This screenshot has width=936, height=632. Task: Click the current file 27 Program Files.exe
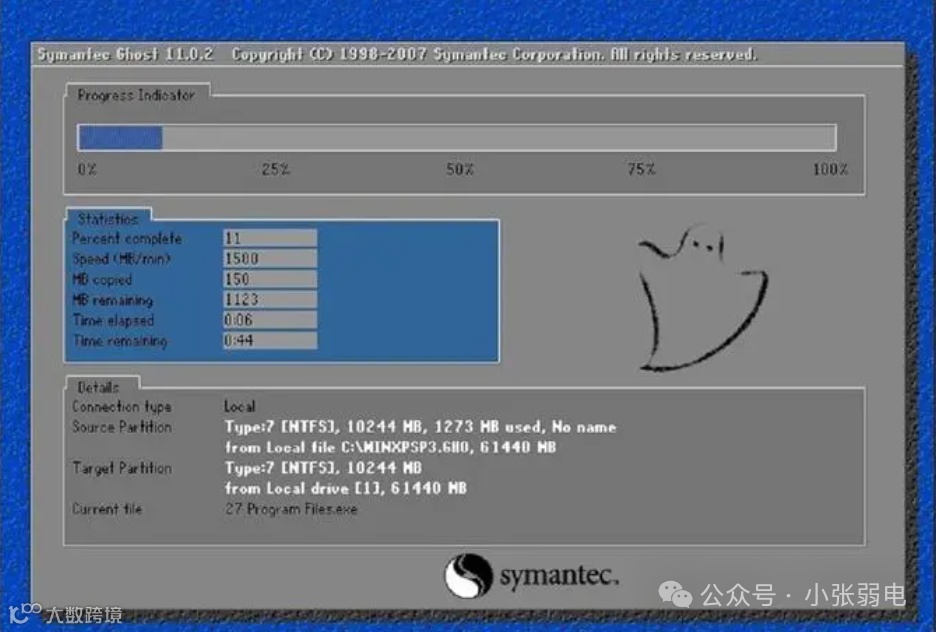[x=291, y=508]
